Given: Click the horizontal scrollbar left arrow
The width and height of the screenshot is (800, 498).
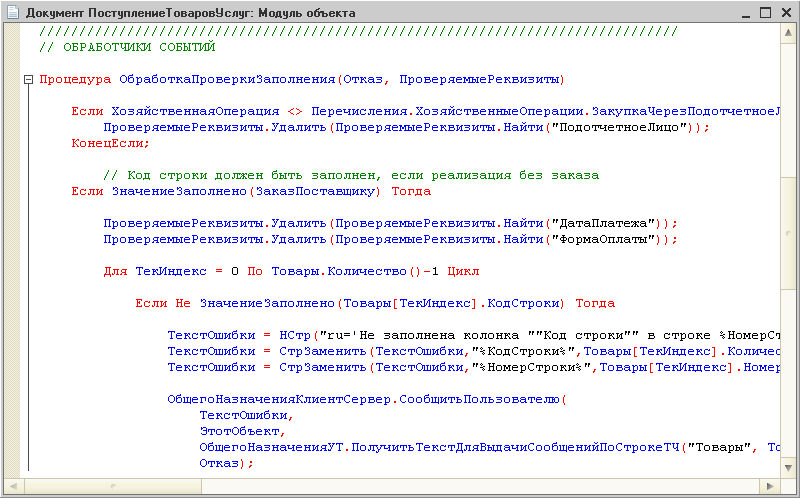Looking at the screenshot, I should tap(14, 486).
